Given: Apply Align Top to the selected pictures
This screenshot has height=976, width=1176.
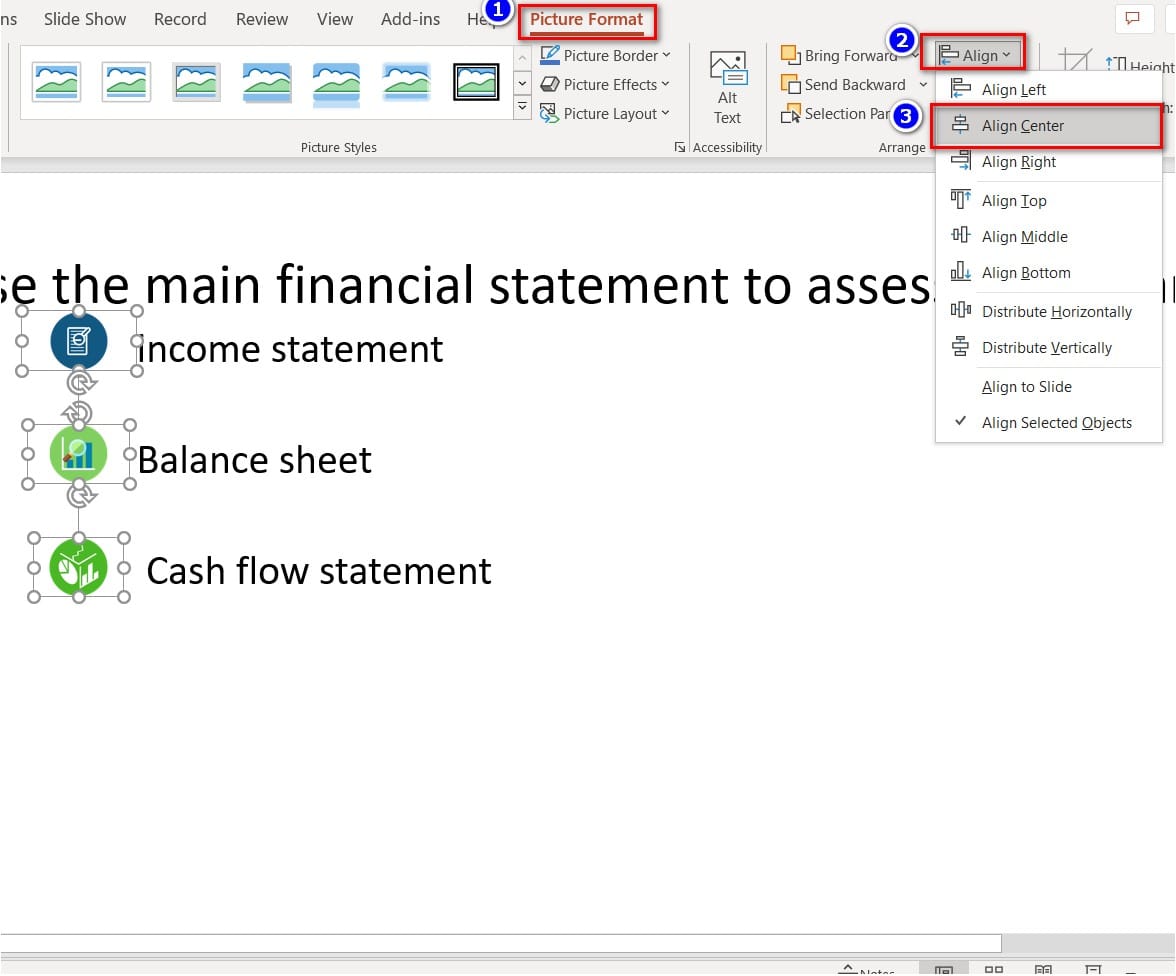Looking at the screenshot, I should tap(1048, 200).
